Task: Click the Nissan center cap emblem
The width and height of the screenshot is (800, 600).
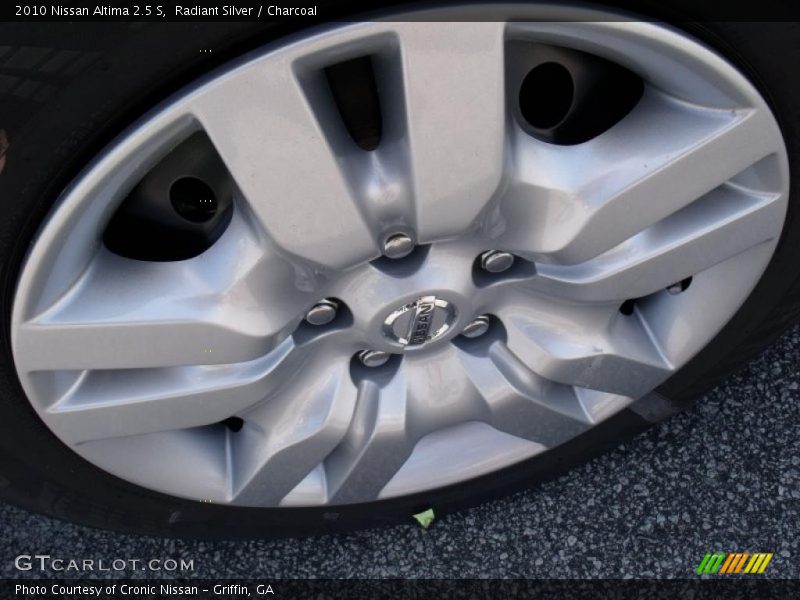Action: (x=419, y=321)
